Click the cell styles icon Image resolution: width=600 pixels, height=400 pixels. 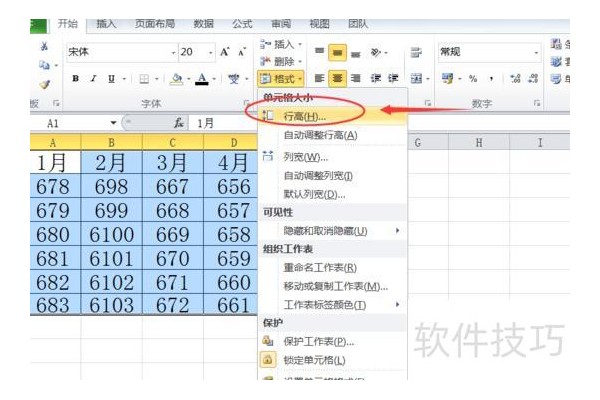tap(556, 79)
